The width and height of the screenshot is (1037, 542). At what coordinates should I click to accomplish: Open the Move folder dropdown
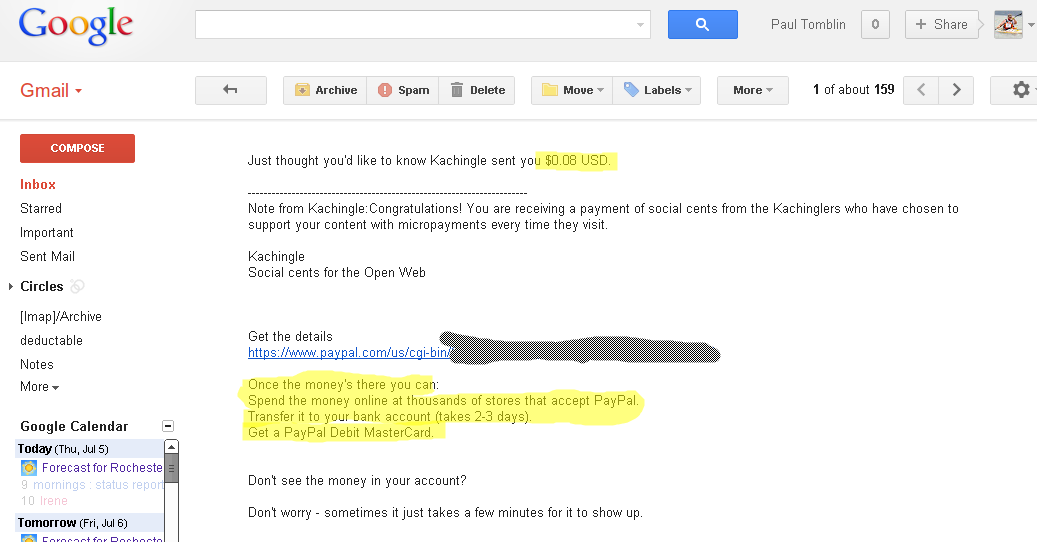pos(572,90)
